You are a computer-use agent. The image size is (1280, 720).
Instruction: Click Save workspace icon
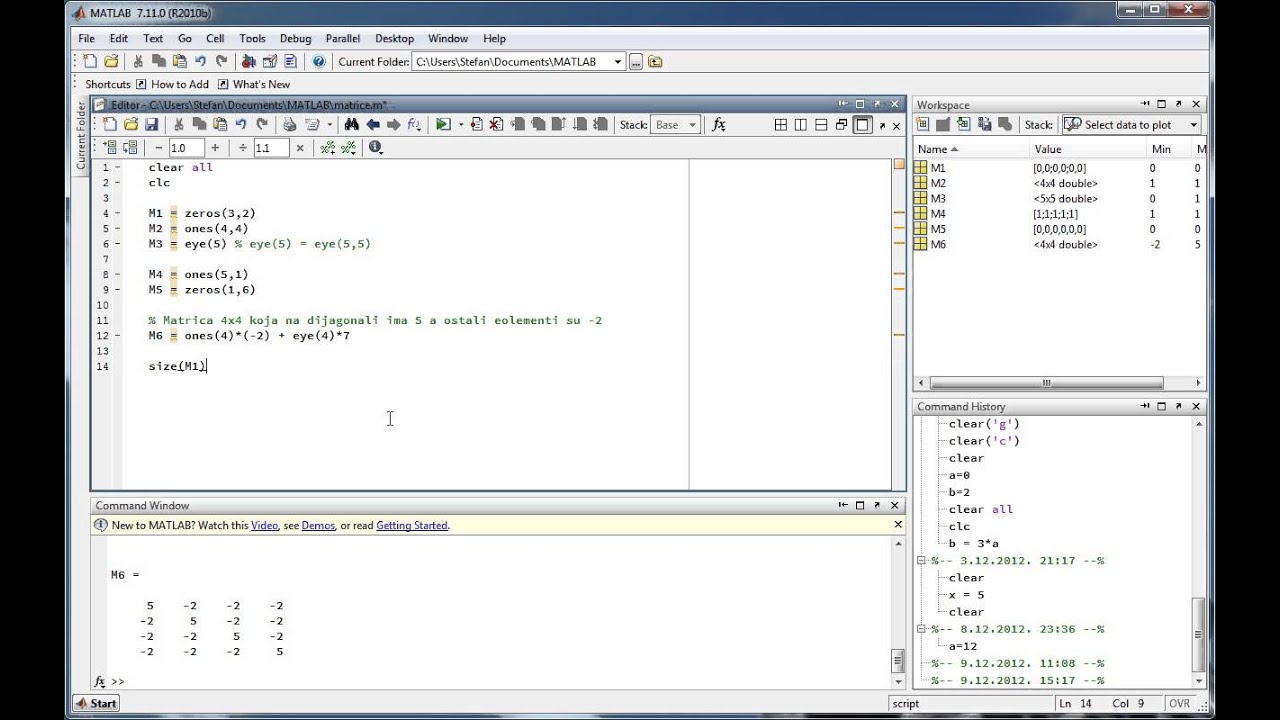tap(985, 125)
